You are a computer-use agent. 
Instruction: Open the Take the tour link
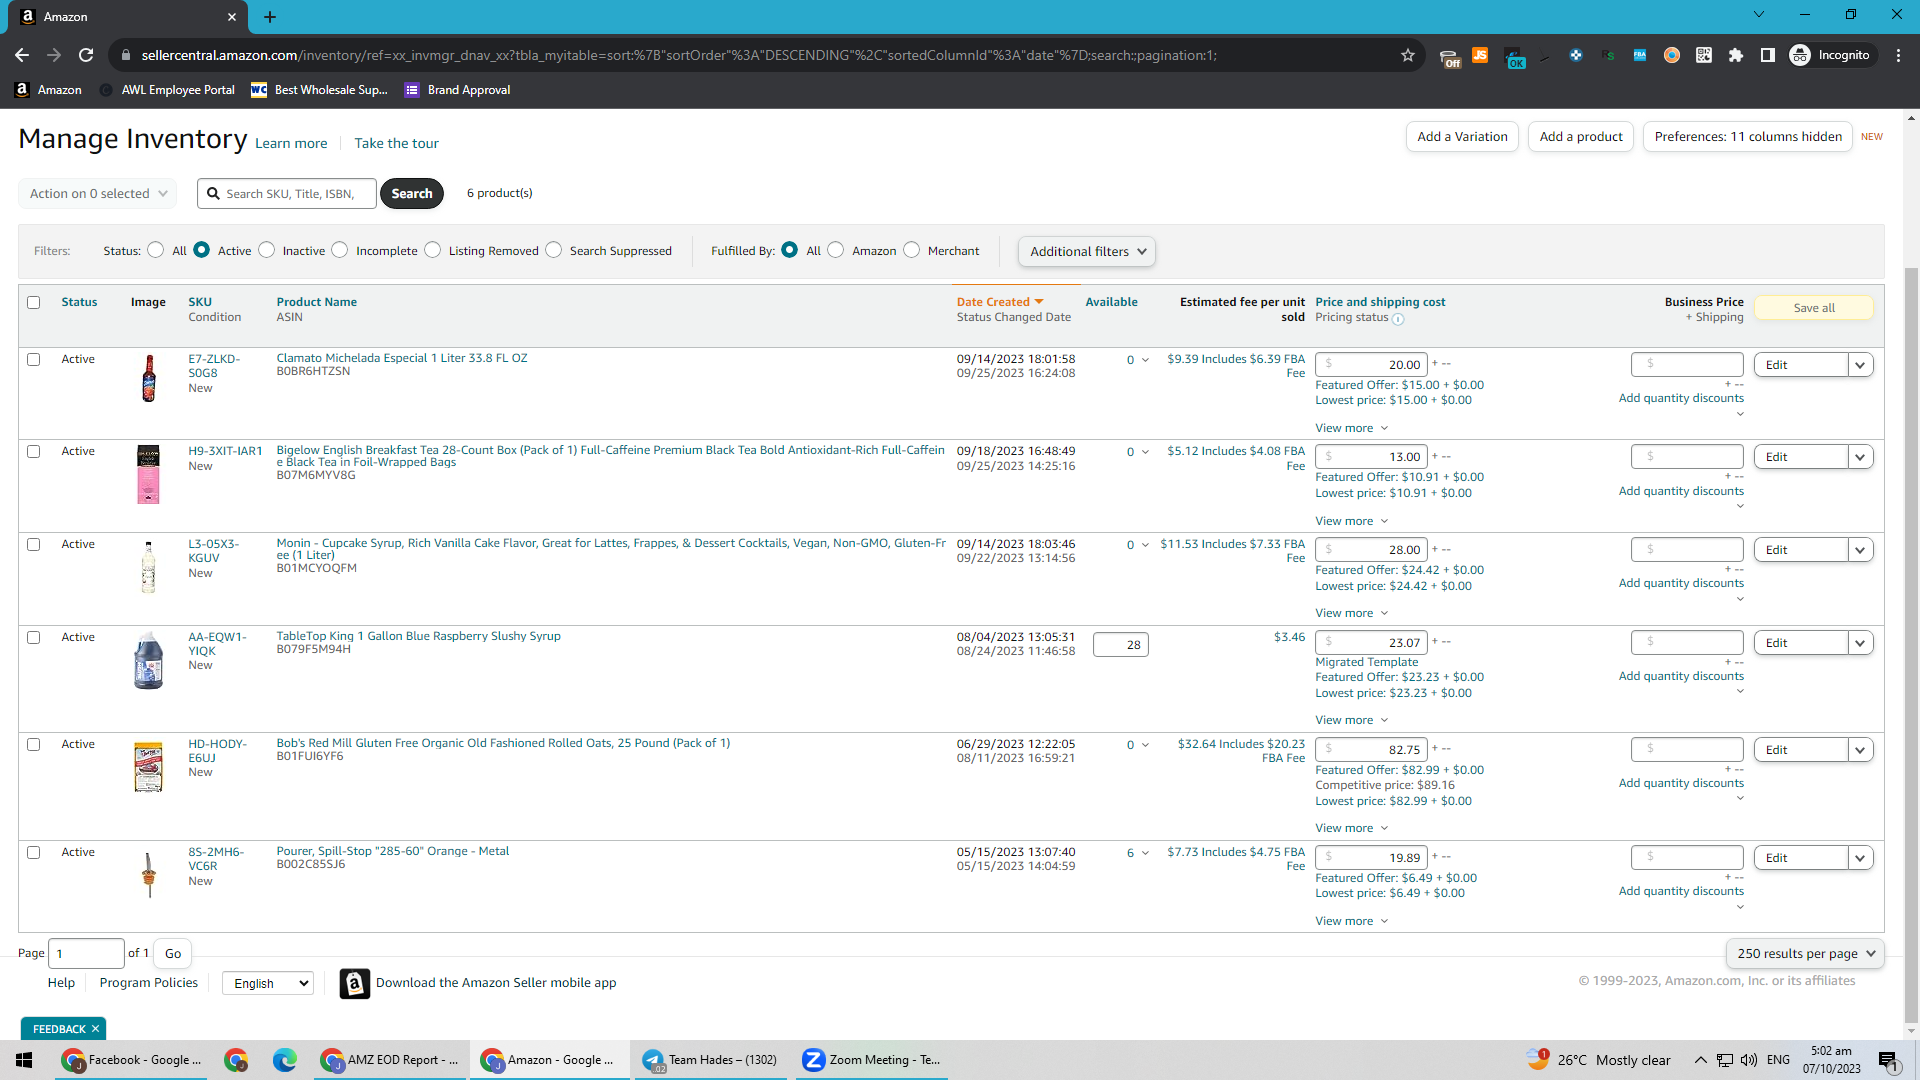pyautogui.click(x=396, y=143)
